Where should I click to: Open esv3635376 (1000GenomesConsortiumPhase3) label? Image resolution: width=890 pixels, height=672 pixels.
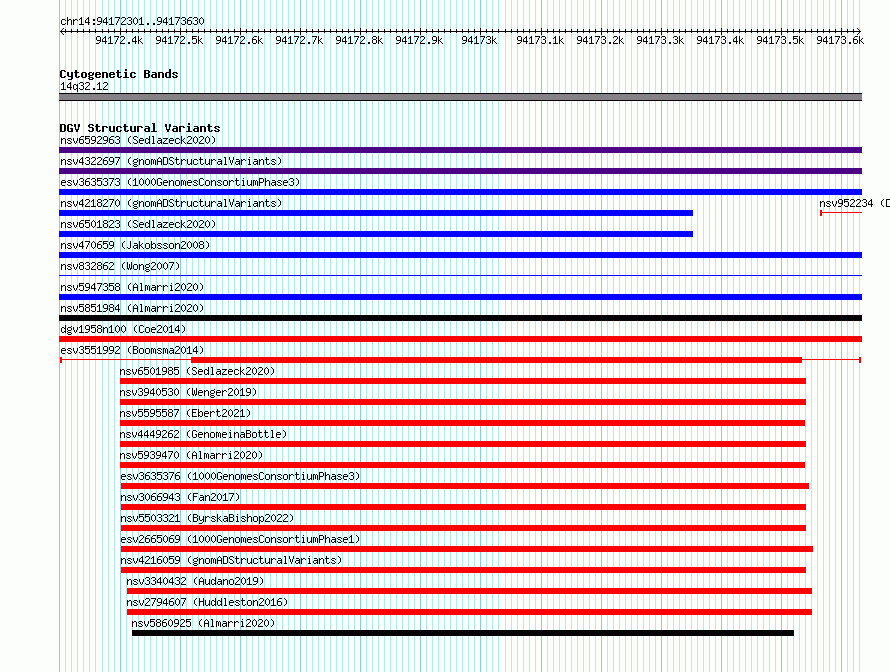pyautogui.click(x=240, y=476)
